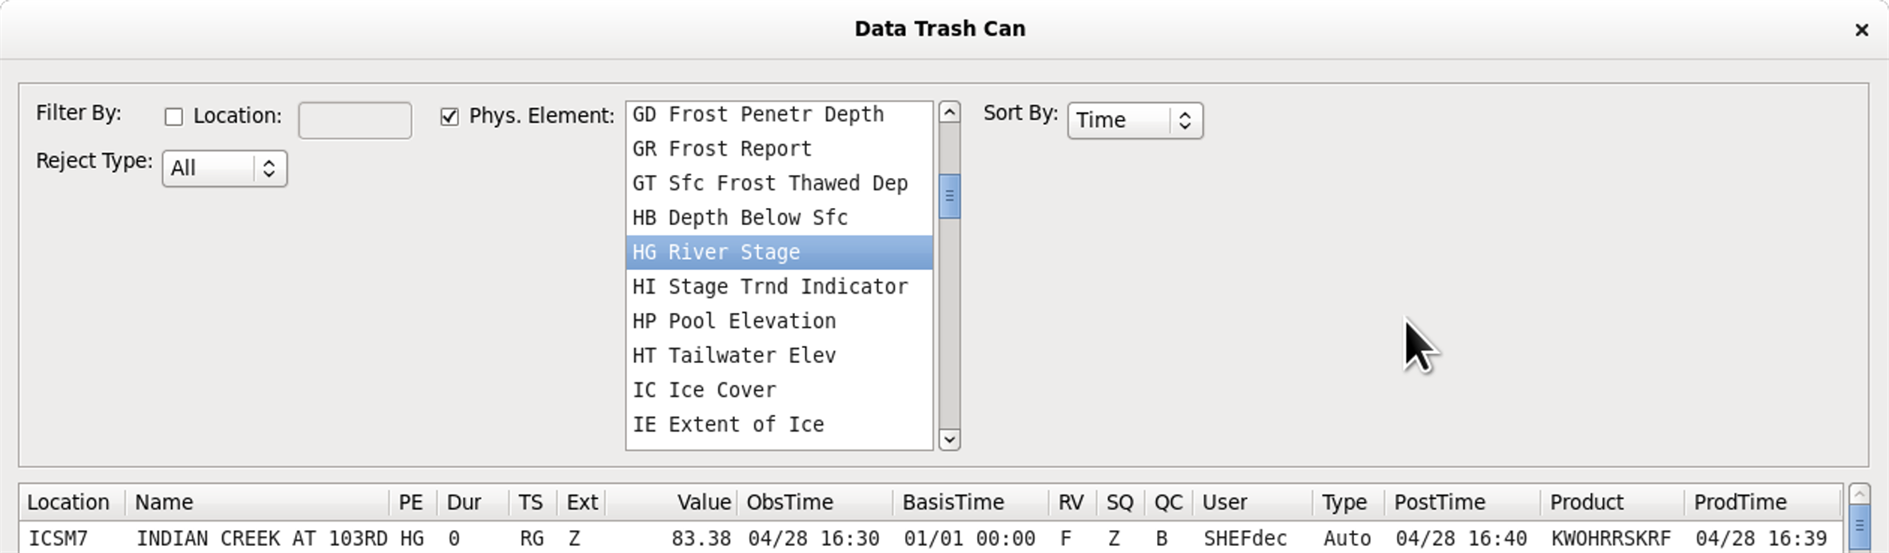Viewport: 1889px width, 553px height.
Task: Choose HP Pool Elevation in list
Action: [x=779, y=321]
